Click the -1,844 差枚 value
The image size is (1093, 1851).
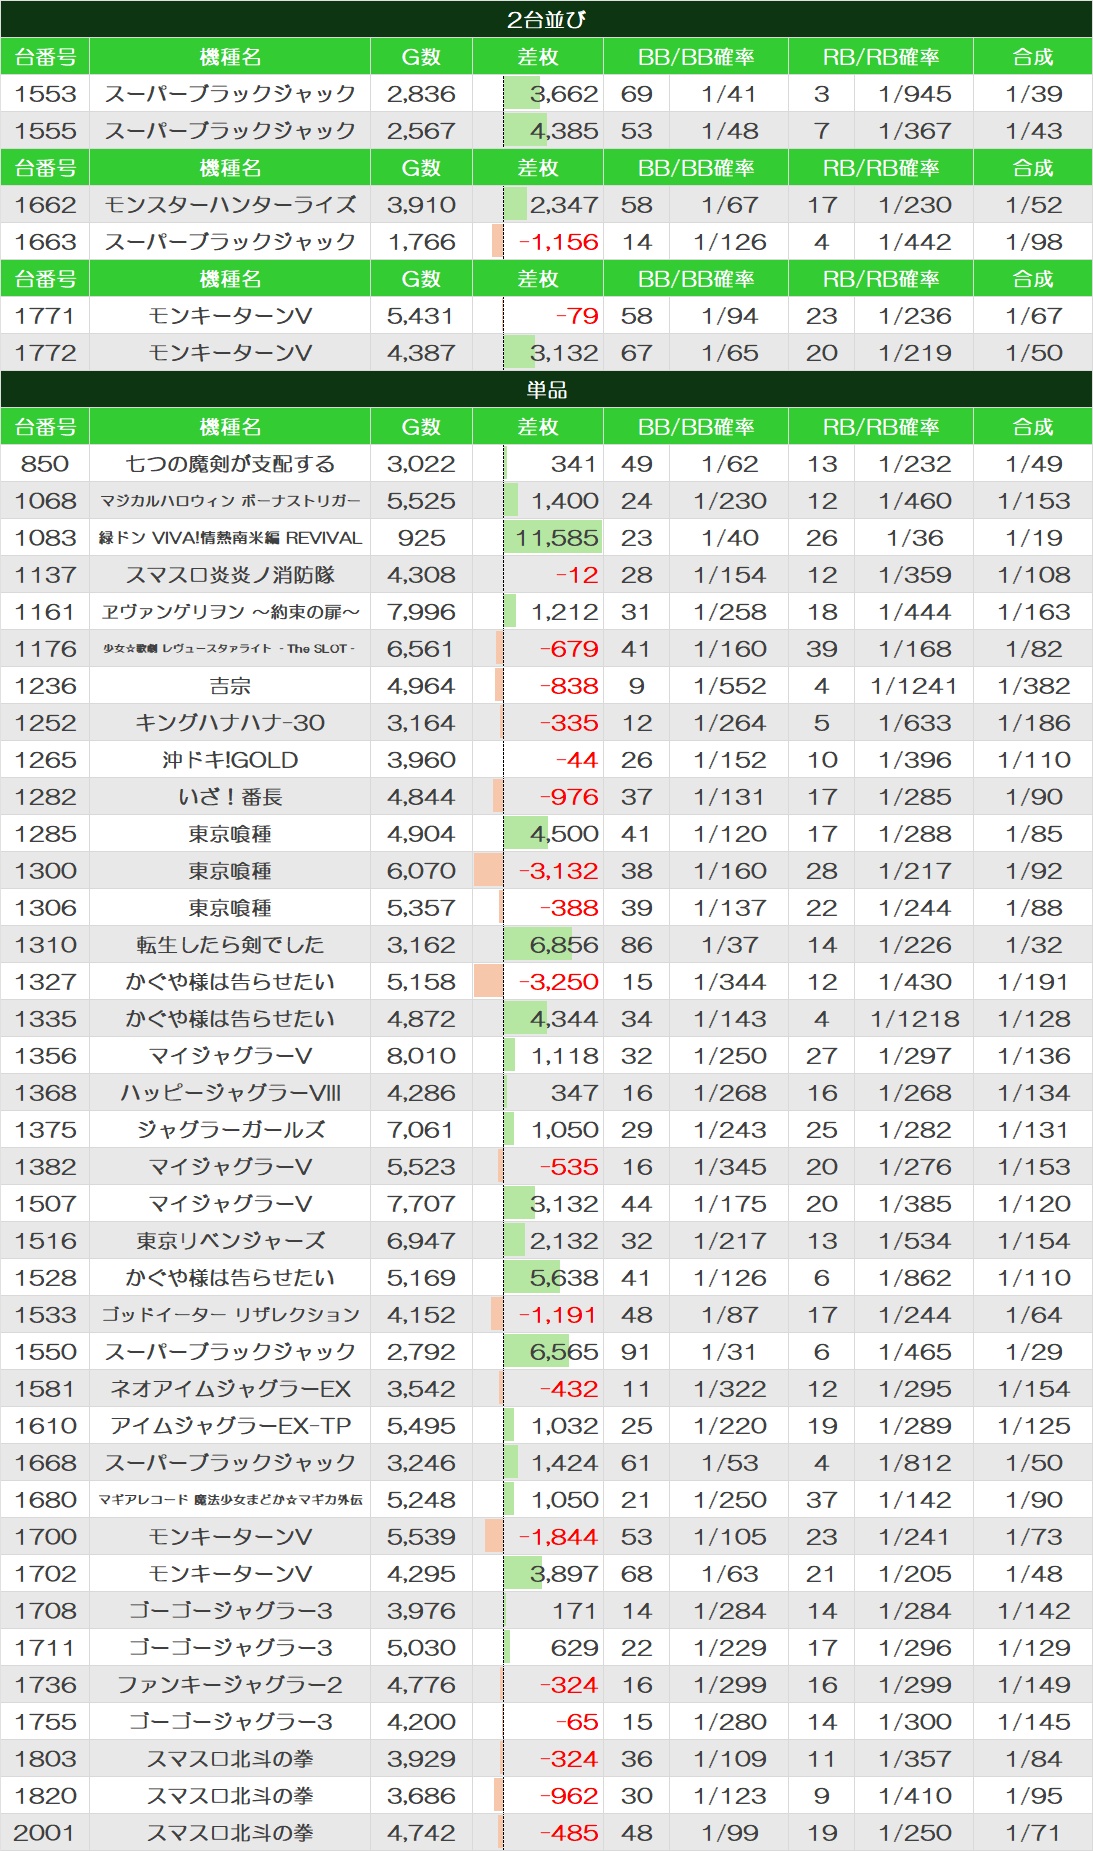click(x=558, y=1537)
